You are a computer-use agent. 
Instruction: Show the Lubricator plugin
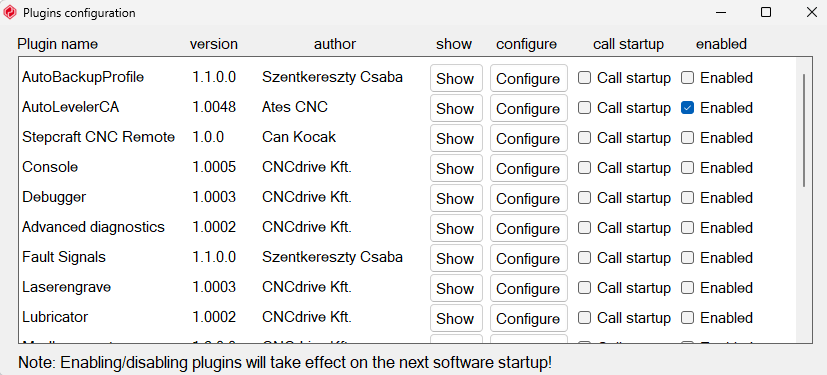coord(456,319)
